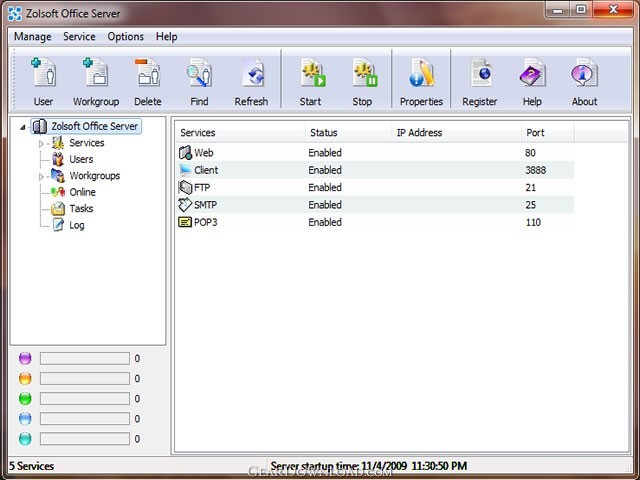This screenshot has width=640, height=480.
Task: Click the teal status indicator light
Action: click(x=25, y=439)
